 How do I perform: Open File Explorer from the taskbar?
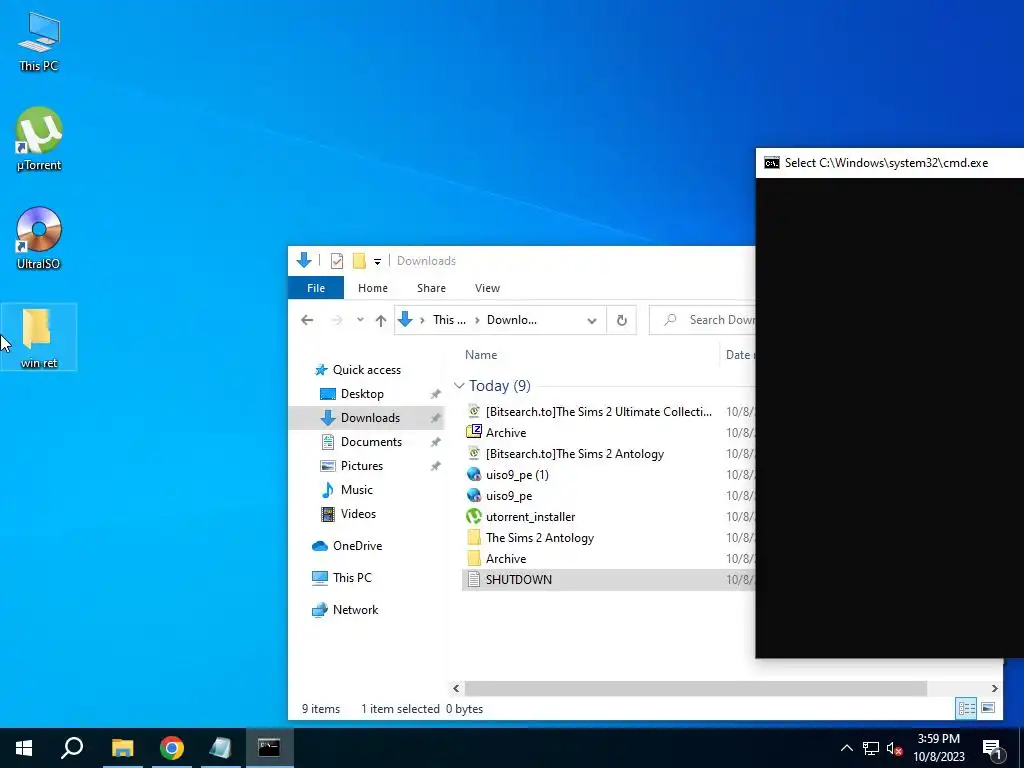(122, 748)
